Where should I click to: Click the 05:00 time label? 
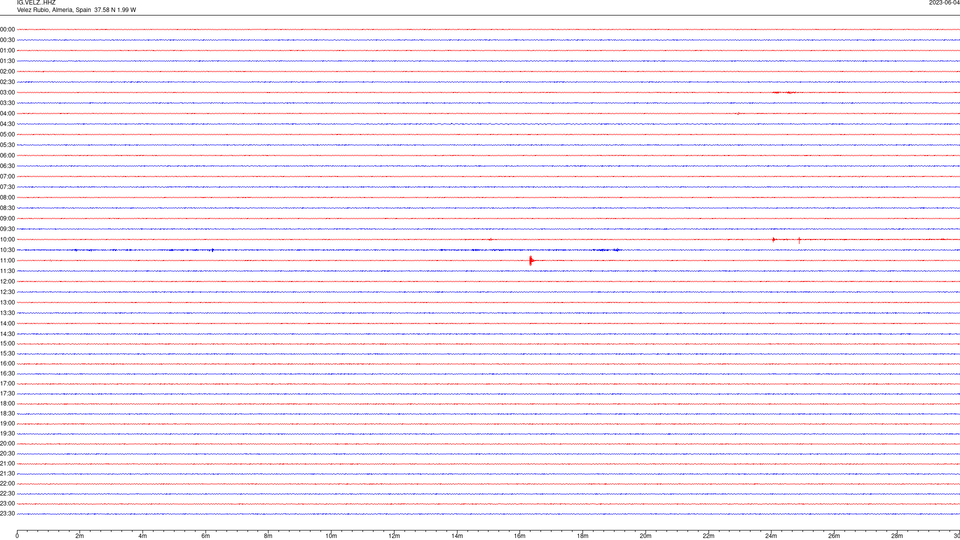[x=7, y=135]
